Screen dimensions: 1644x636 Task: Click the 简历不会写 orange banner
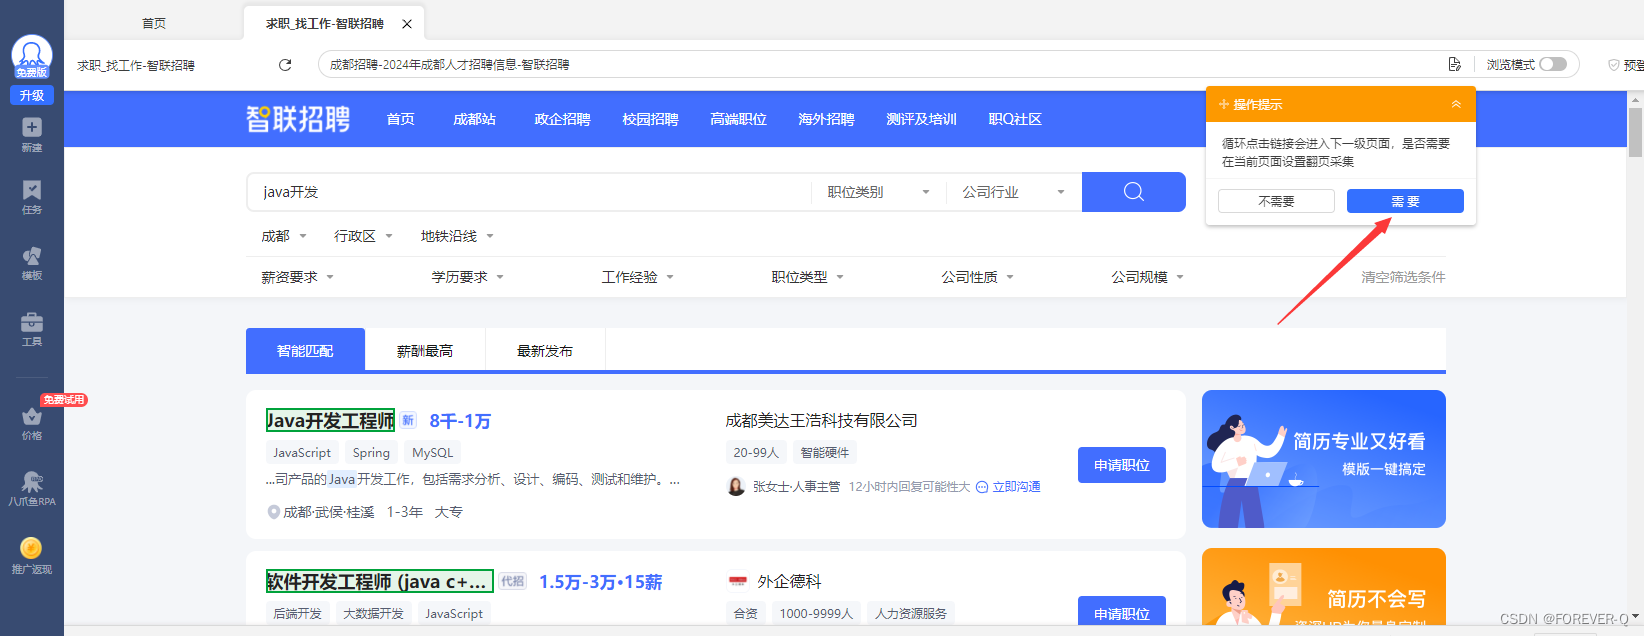[1324, 587]
